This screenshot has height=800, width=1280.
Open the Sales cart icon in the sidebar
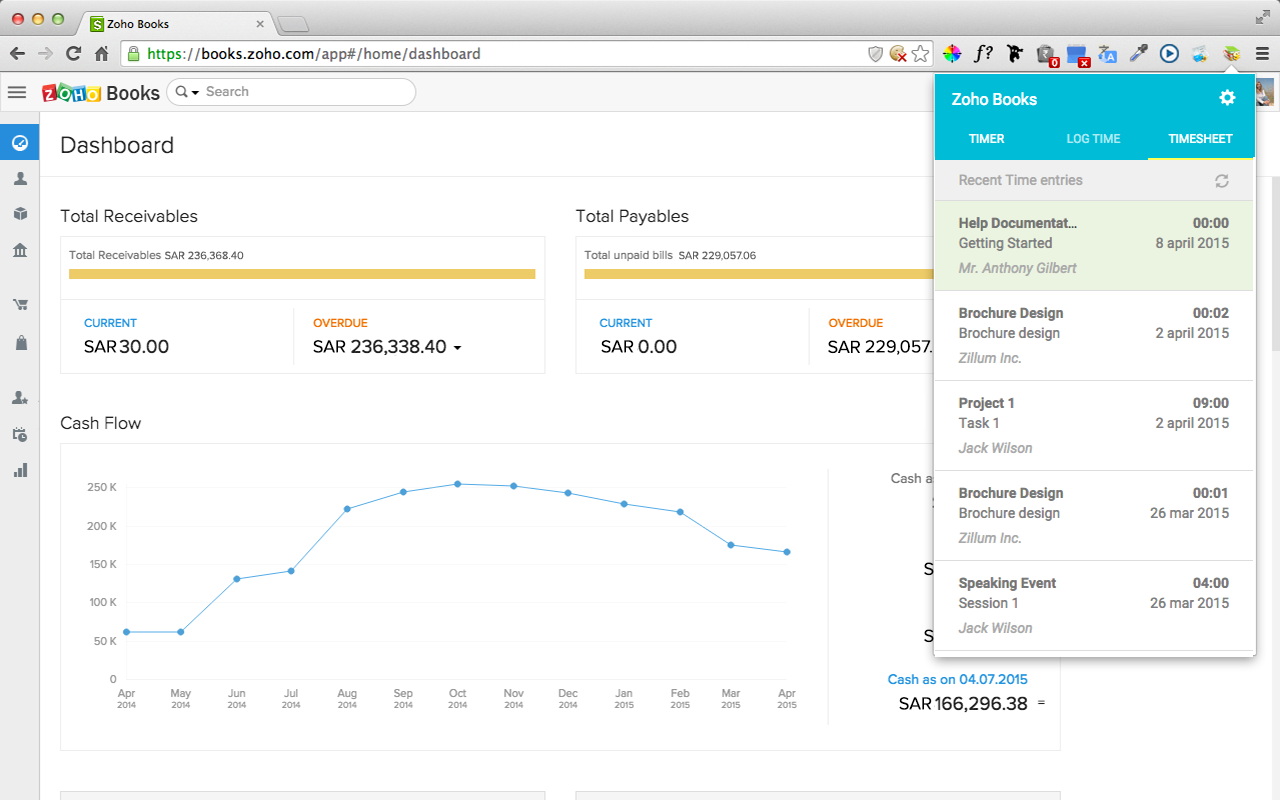click(20, 305)
